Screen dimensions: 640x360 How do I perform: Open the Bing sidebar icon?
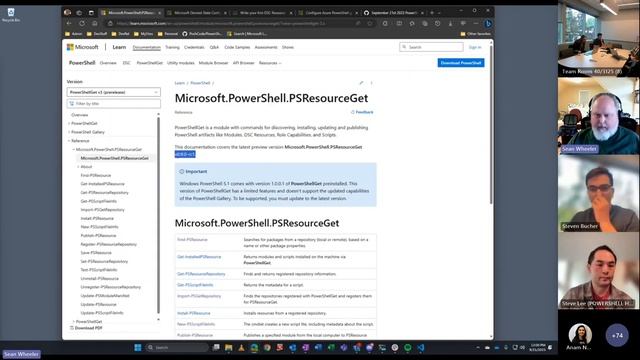click(x=488, y=24)
